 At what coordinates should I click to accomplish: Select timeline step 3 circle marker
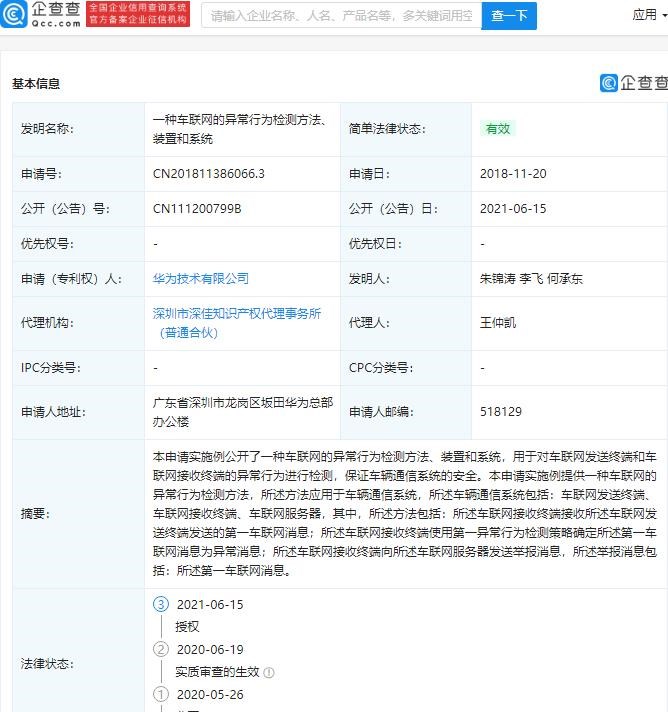pos(161,604)
